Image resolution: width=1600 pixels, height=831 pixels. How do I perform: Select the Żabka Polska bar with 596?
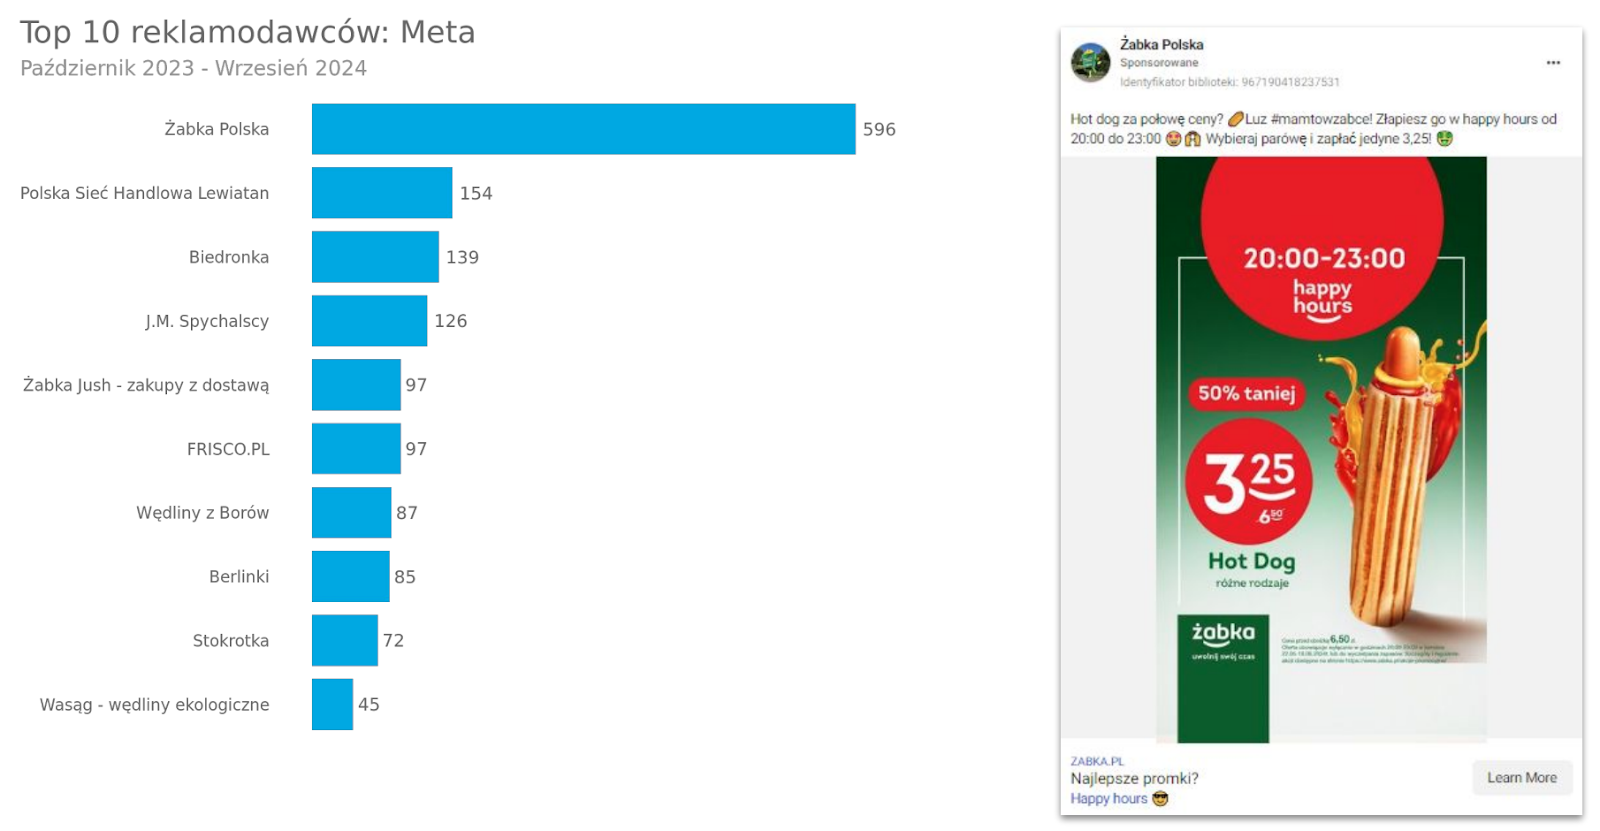pos(583,129)
